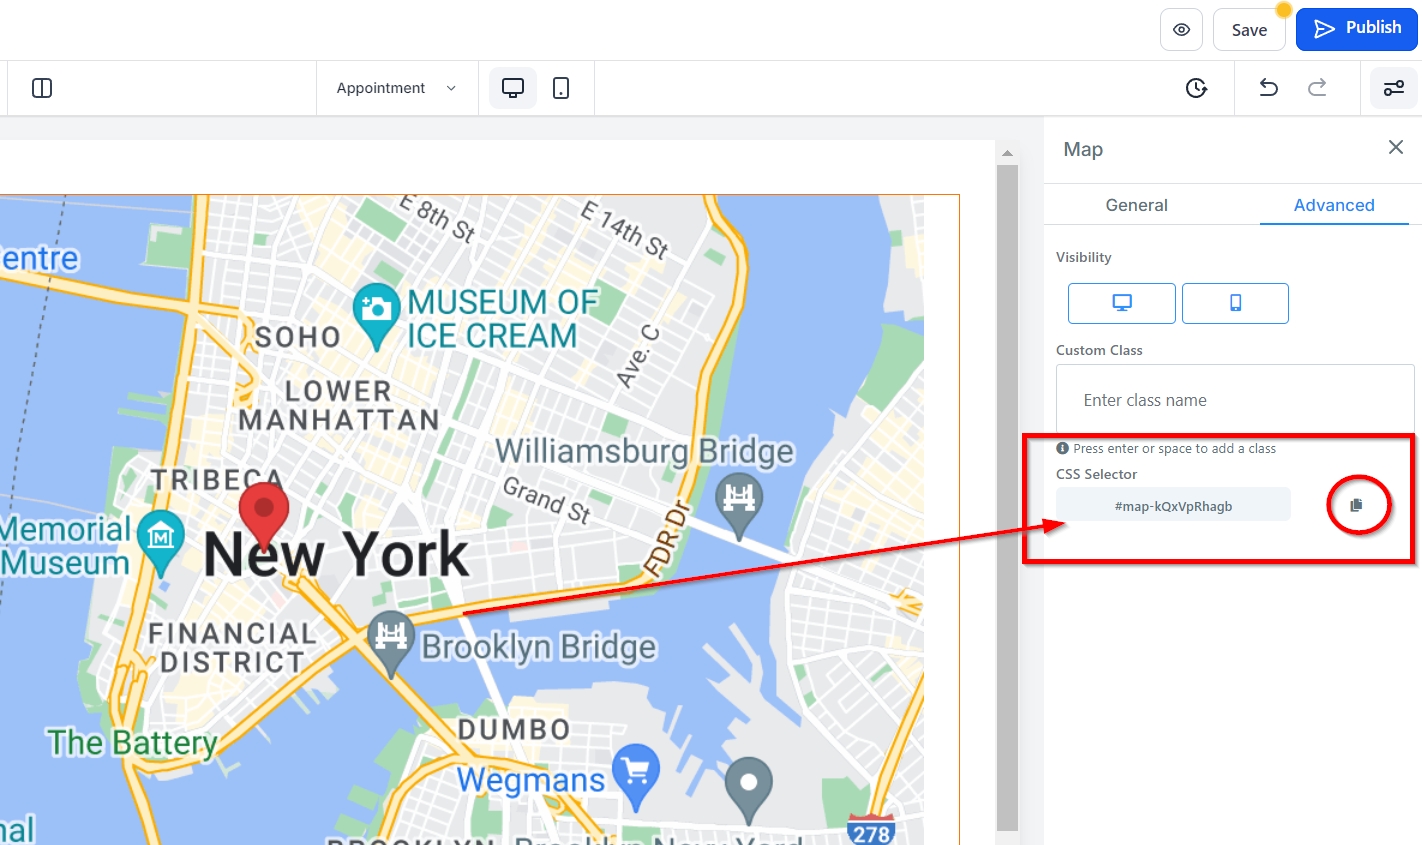Click the canvas scrollbar up arrow

(1007, 153)
